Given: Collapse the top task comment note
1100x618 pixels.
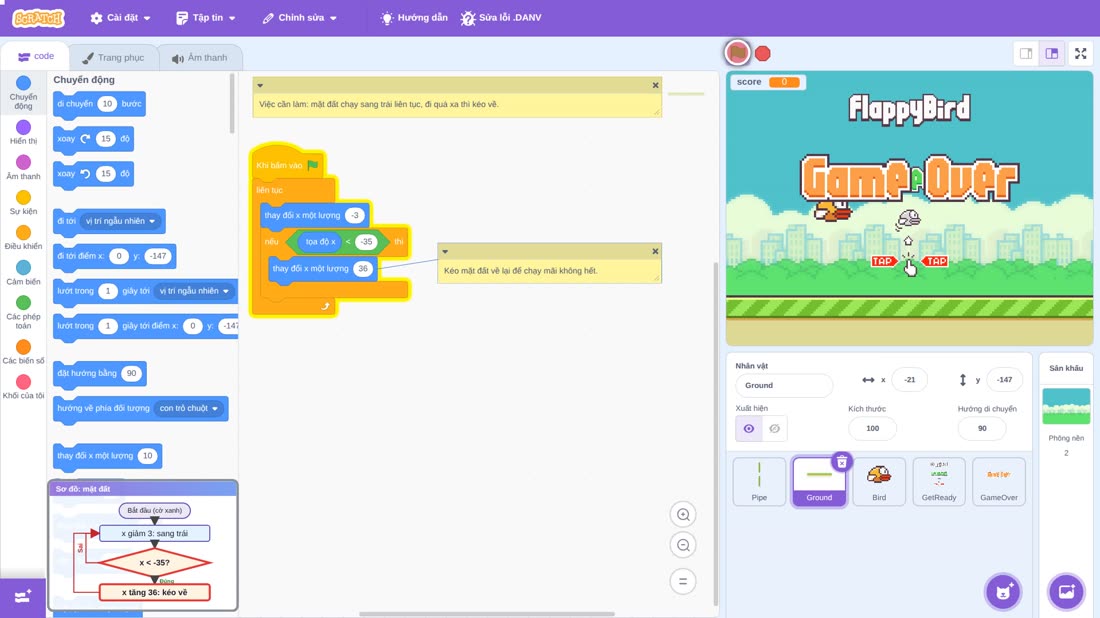Looking at the screenshot, I should click(260, 86).
